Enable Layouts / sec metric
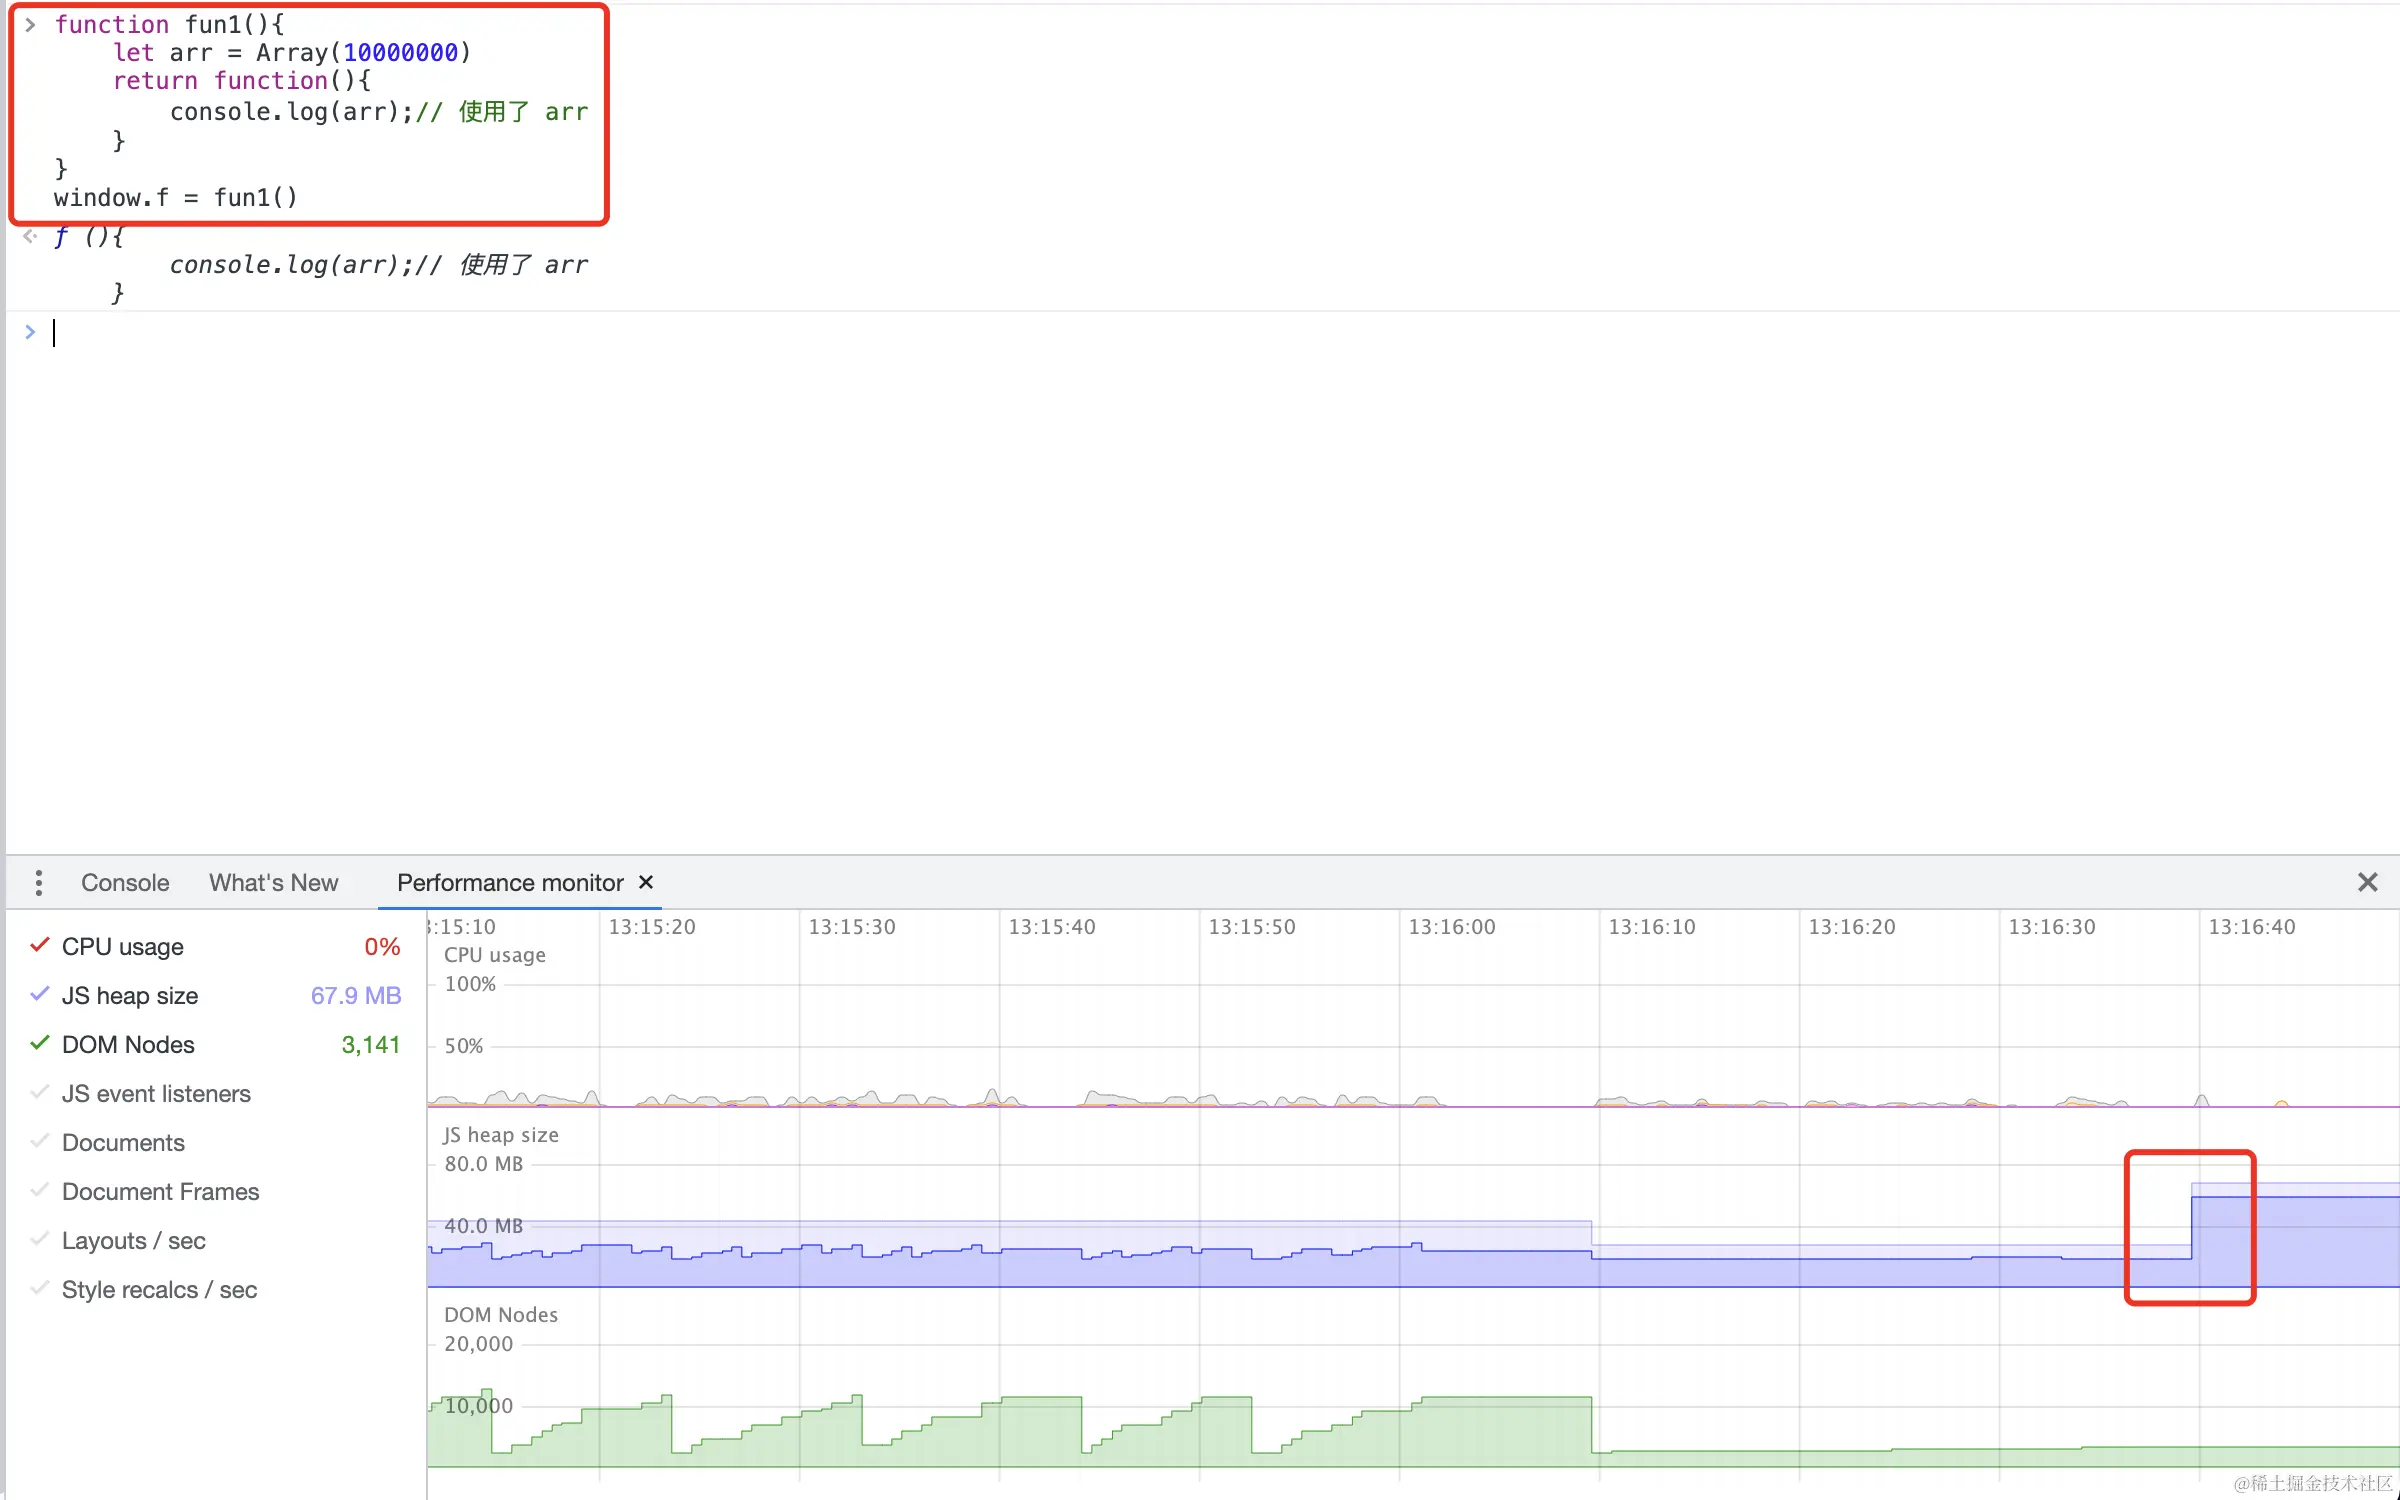The image size is (2400, 1500). pos(40,1240)
